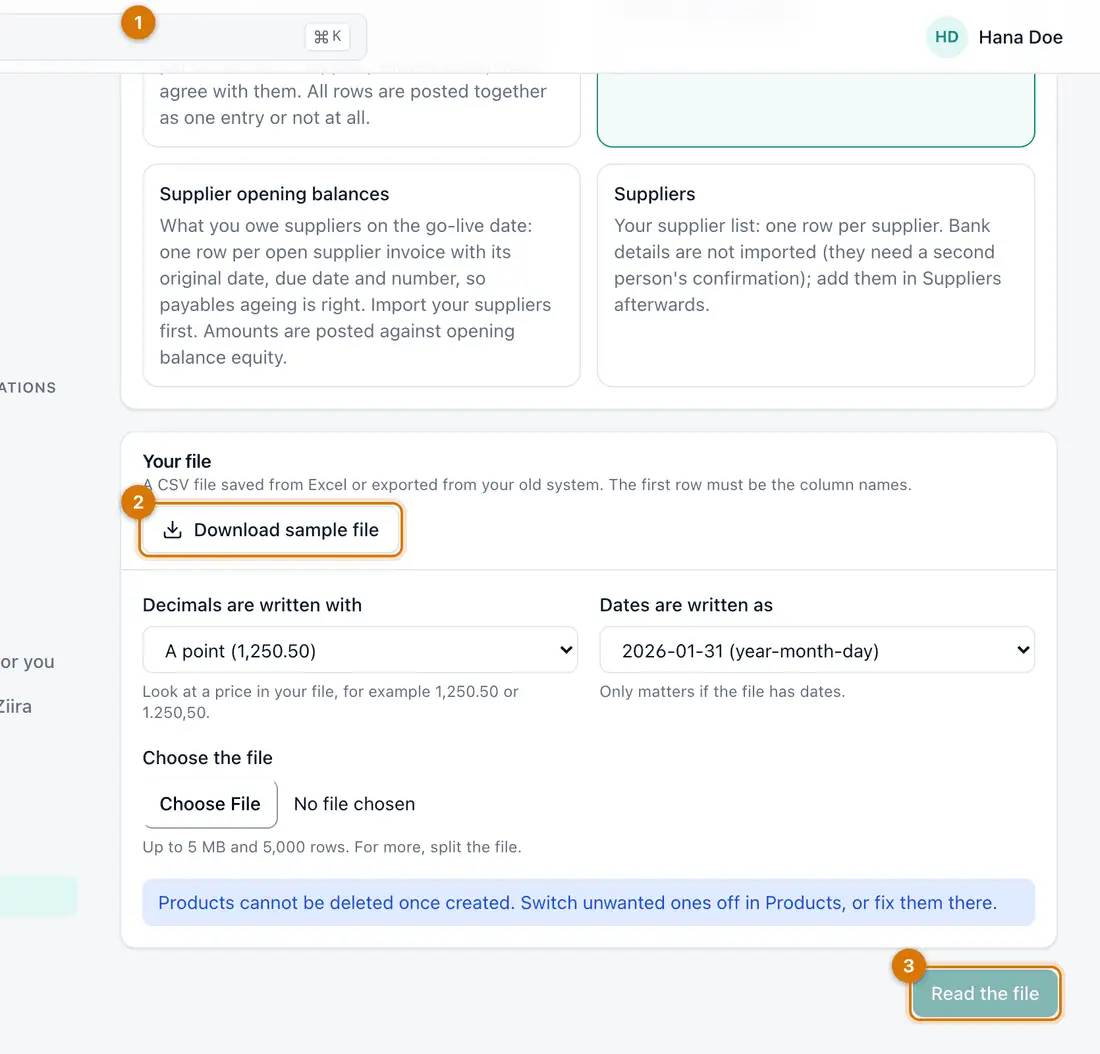Click the 'No file chosen' text
Viewport: 1100px width, 1054px height.
354,803
